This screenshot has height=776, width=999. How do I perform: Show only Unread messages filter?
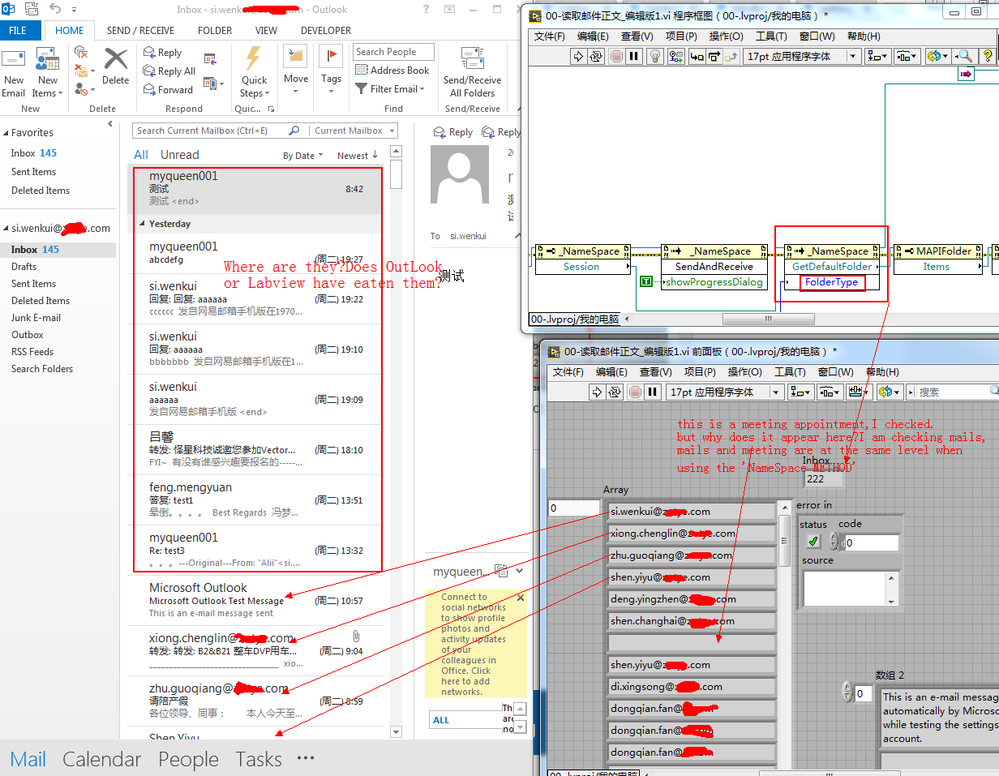click(180, 155)
